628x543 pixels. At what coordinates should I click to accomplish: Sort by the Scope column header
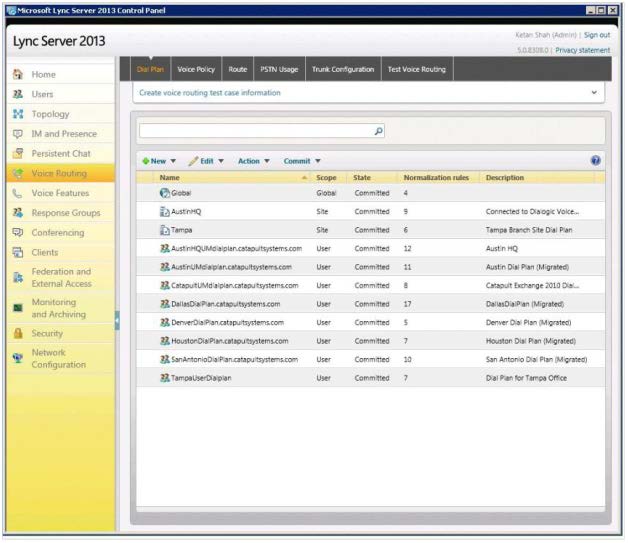point(326,177)
